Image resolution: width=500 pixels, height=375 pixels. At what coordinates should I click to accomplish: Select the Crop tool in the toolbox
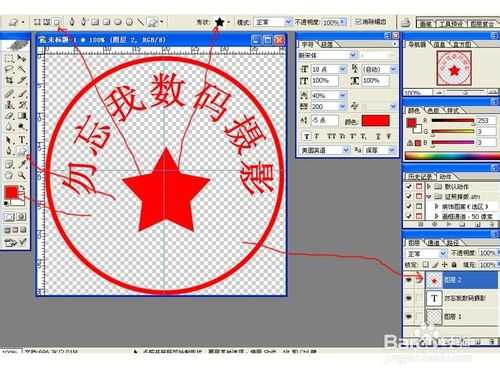click(9, 80)
